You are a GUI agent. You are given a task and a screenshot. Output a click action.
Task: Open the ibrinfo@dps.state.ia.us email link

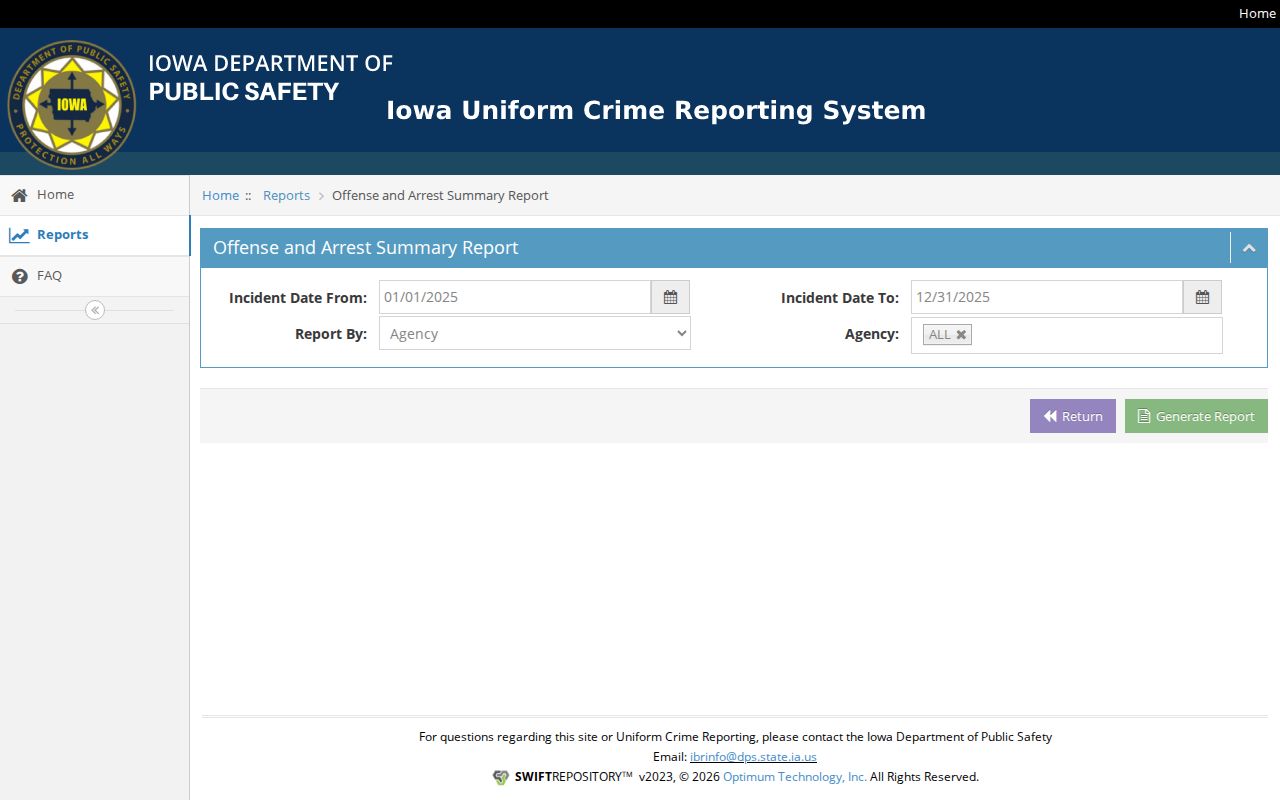tap(753, 757)
